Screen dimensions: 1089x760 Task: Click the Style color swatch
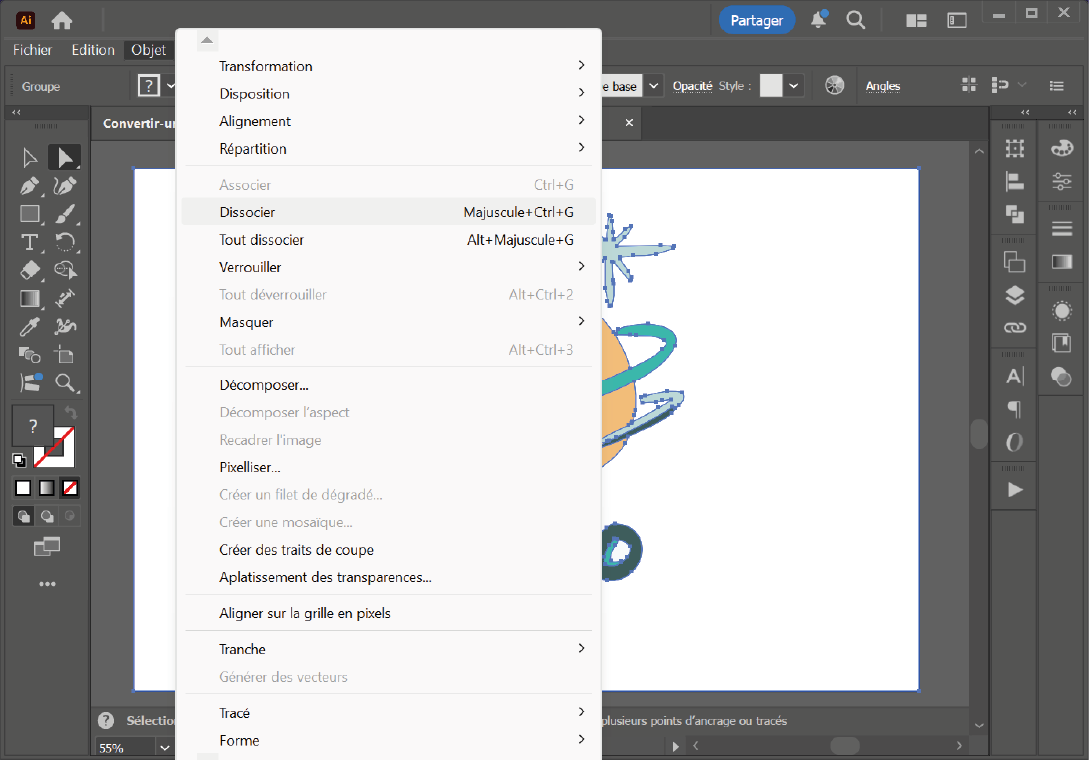(770, 86)
